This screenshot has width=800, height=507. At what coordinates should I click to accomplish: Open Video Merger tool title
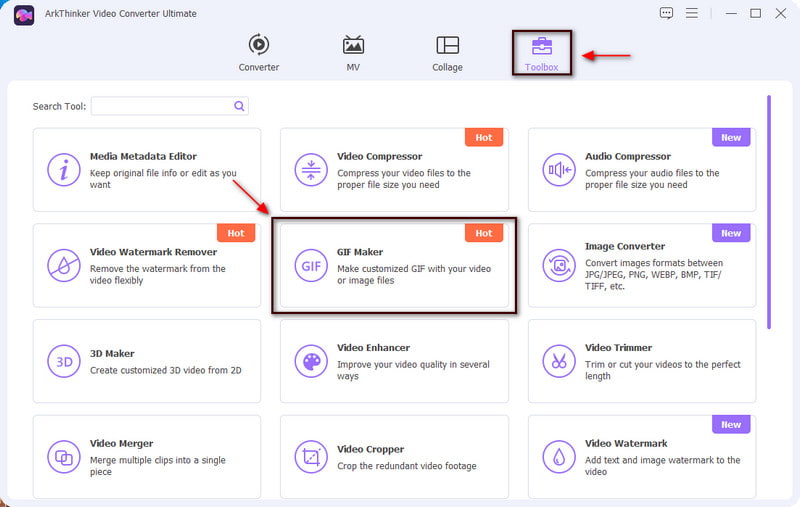pos(121,444)
